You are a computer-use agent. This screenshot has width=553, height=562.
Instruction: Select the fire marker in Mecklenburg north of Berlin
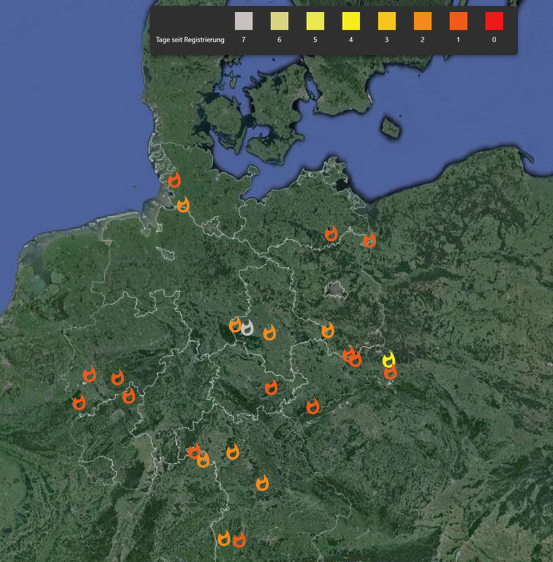pyautogui.click(x=331, y=233)
